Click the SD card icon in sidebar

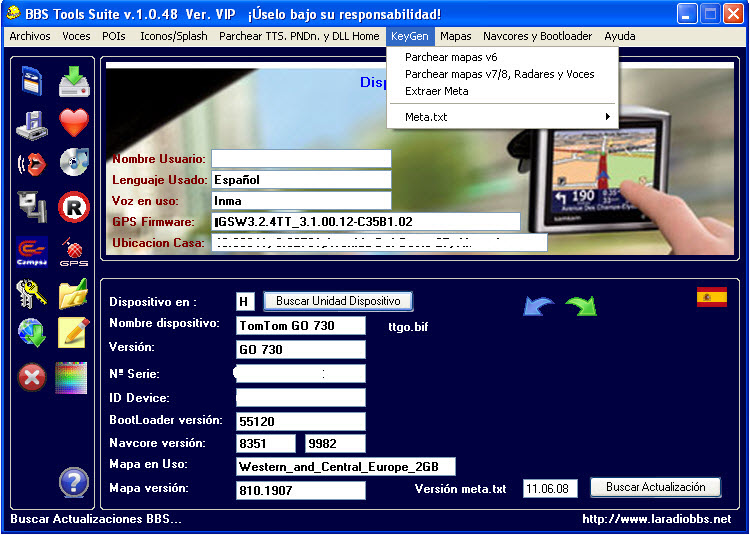point(32,81)
